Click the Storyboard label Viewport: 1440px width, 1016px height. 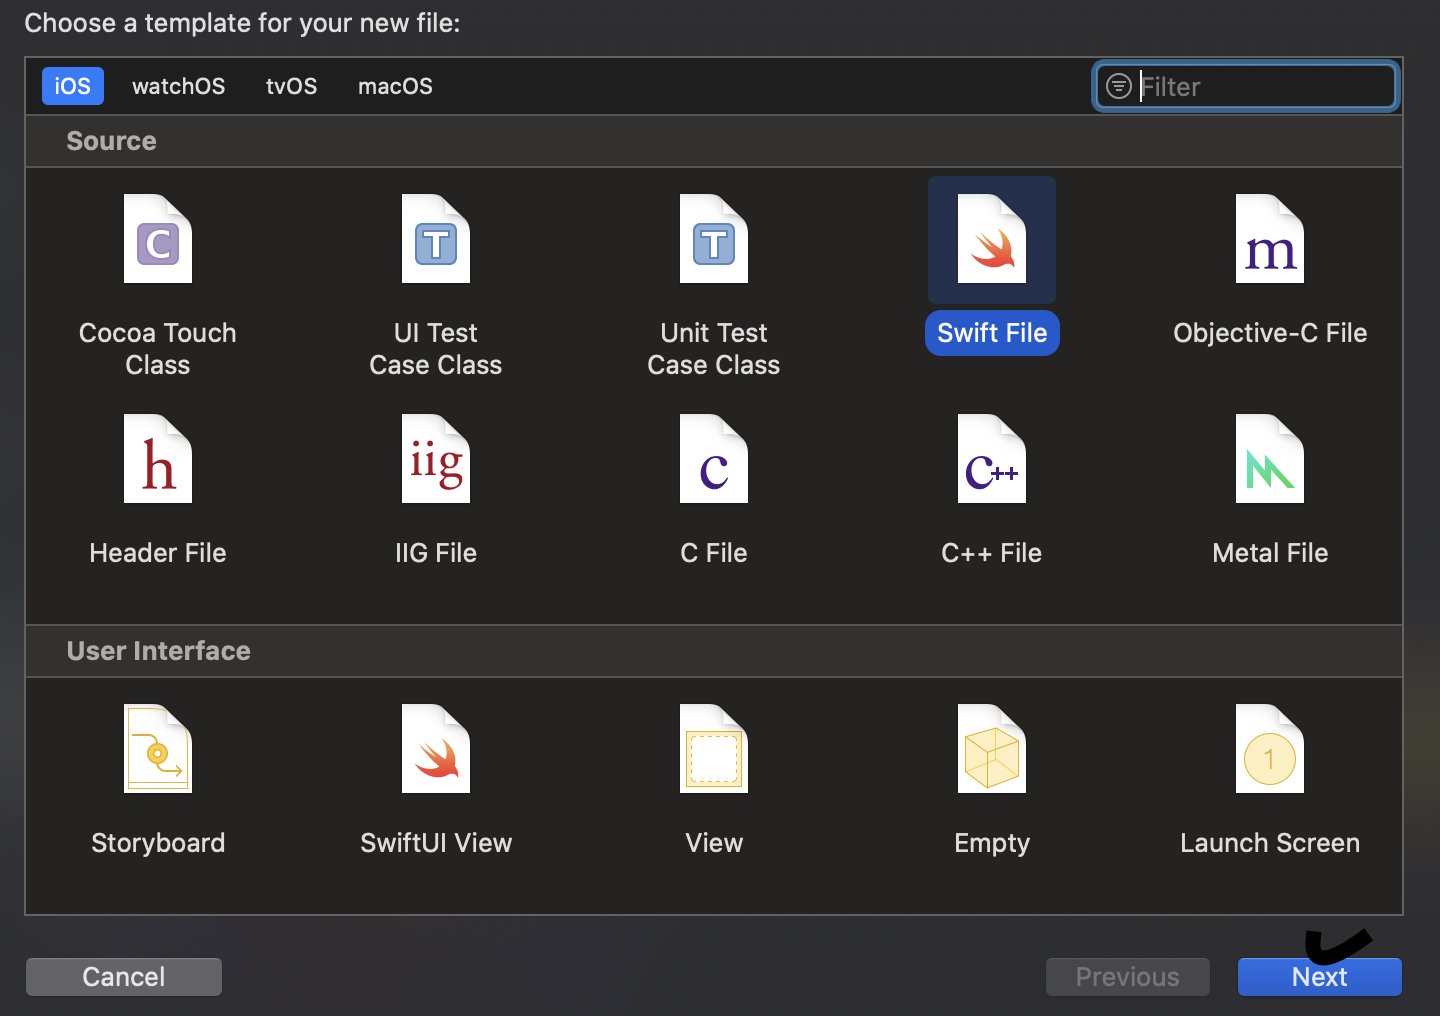tap(158, 843)
